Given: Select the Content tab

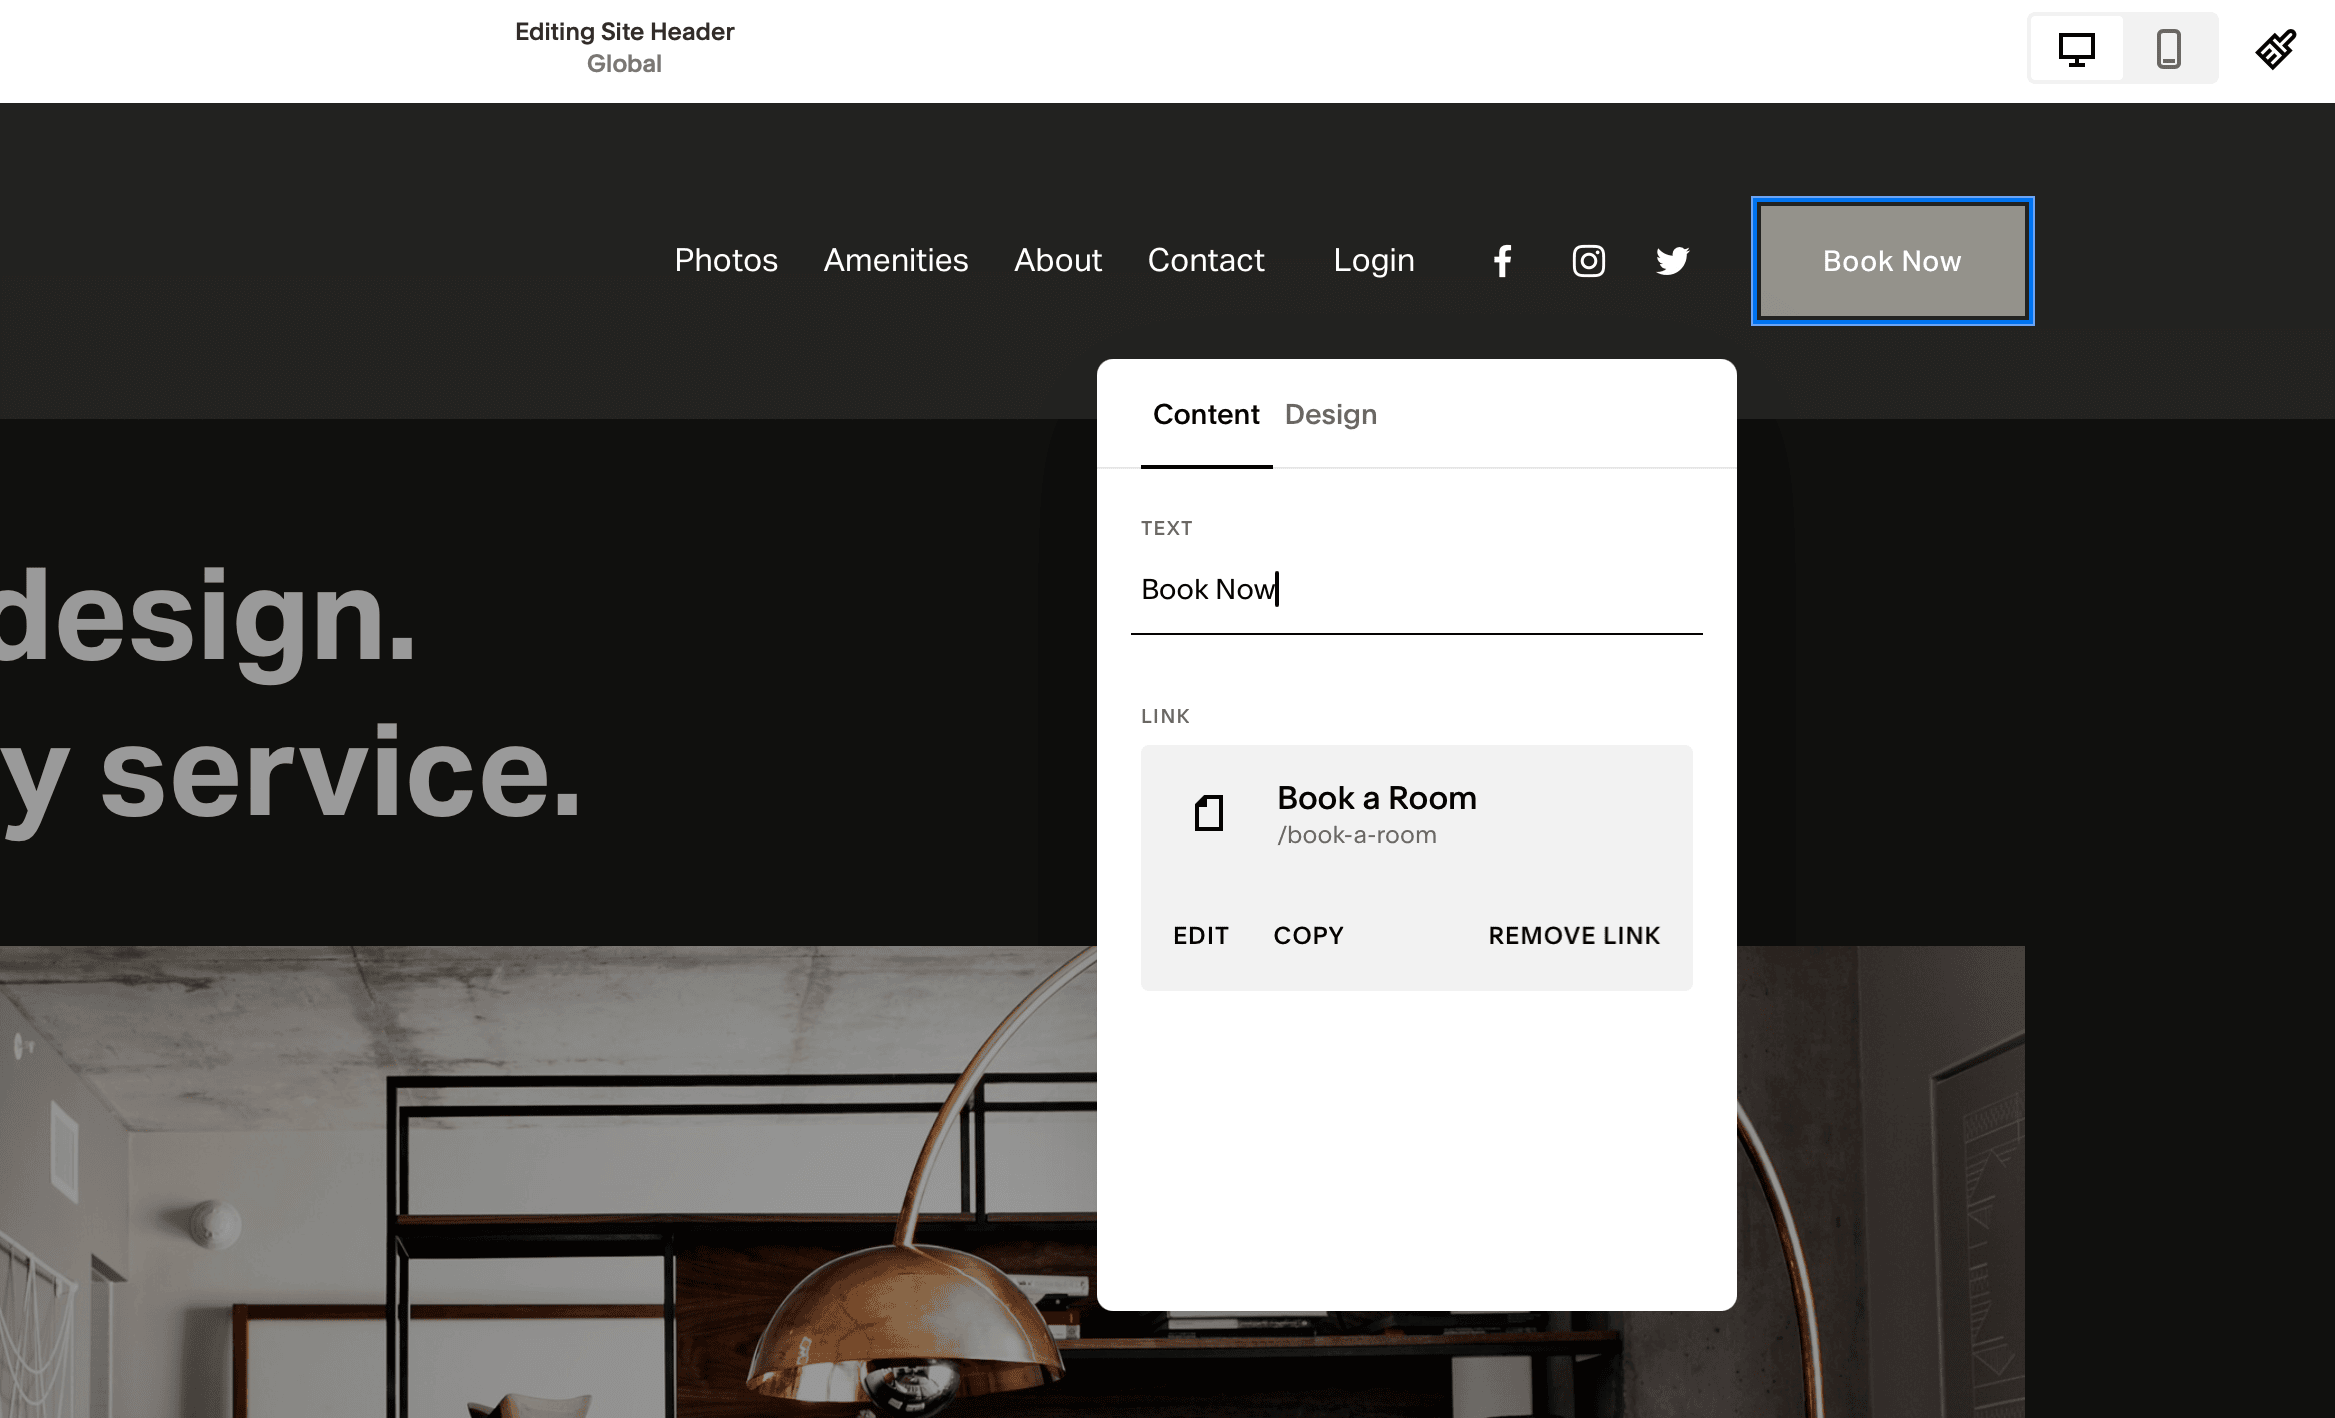Looking at the screenshot, I should (x=1205, y=414).
